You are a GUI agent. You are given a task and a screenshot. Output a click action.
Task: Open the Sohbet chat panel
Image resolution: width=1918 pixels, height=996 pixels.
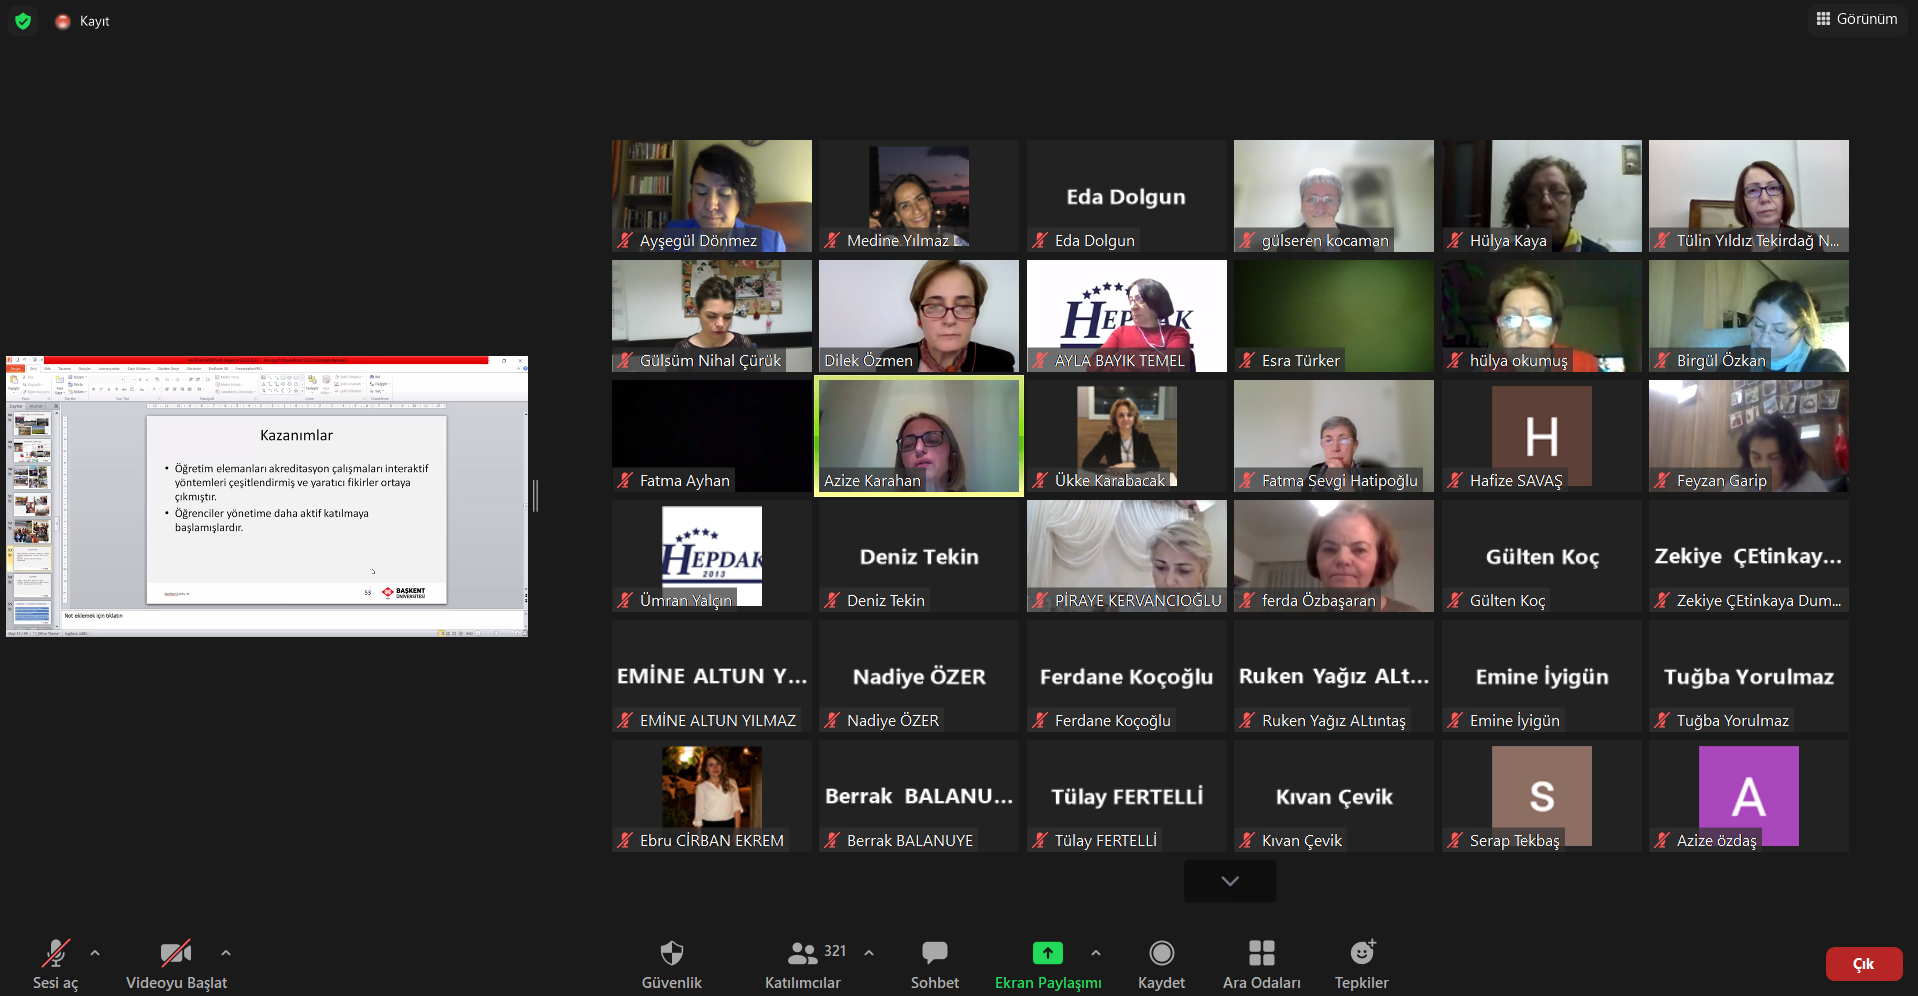click(x=934, y=953)
